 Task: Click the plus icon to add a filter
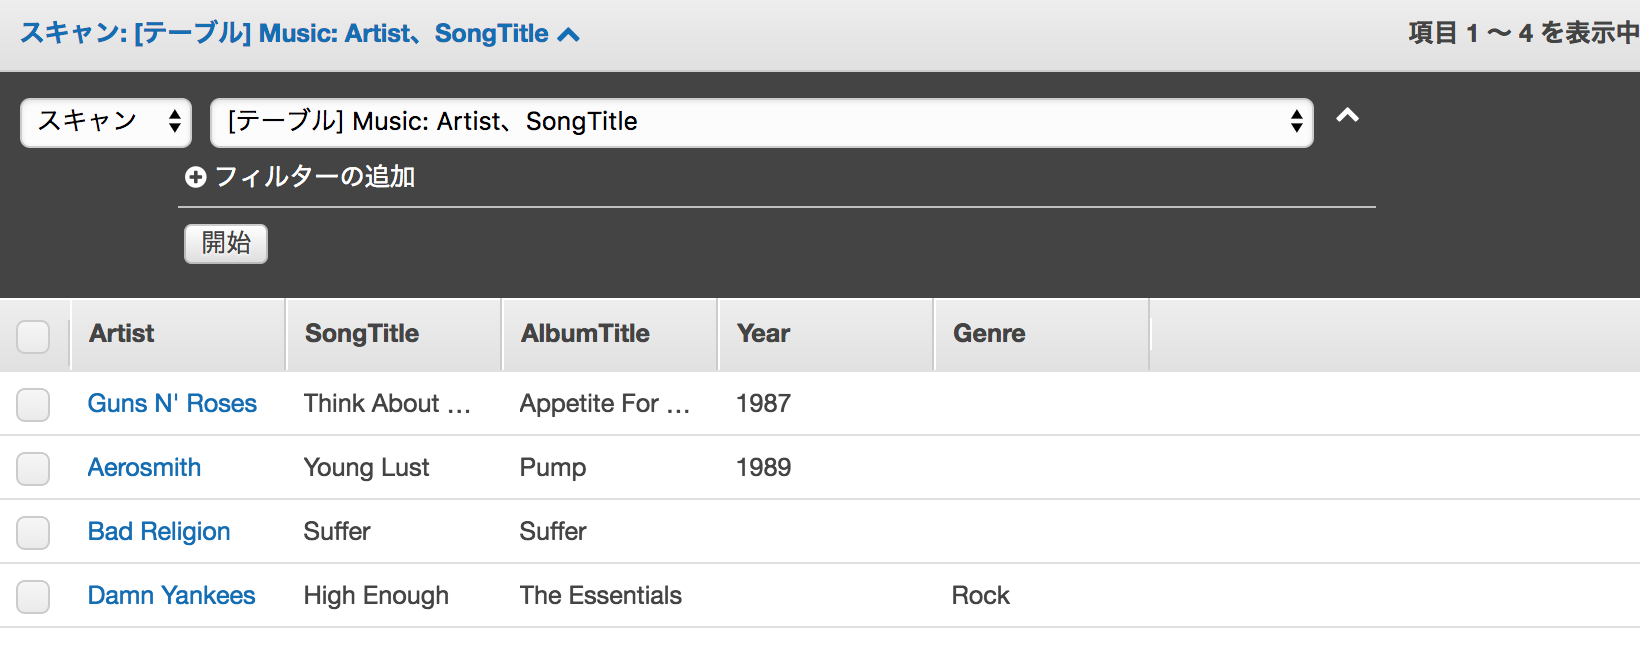click(196, 177)
